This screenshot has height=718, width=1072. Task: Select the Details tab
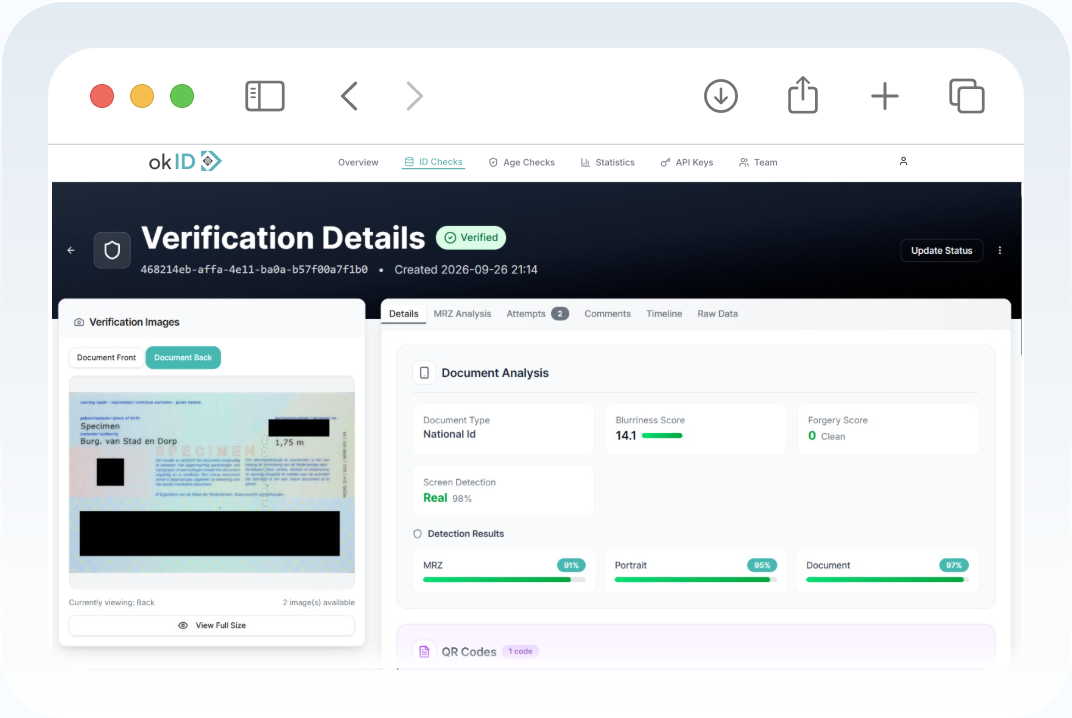tap(403, 314)
